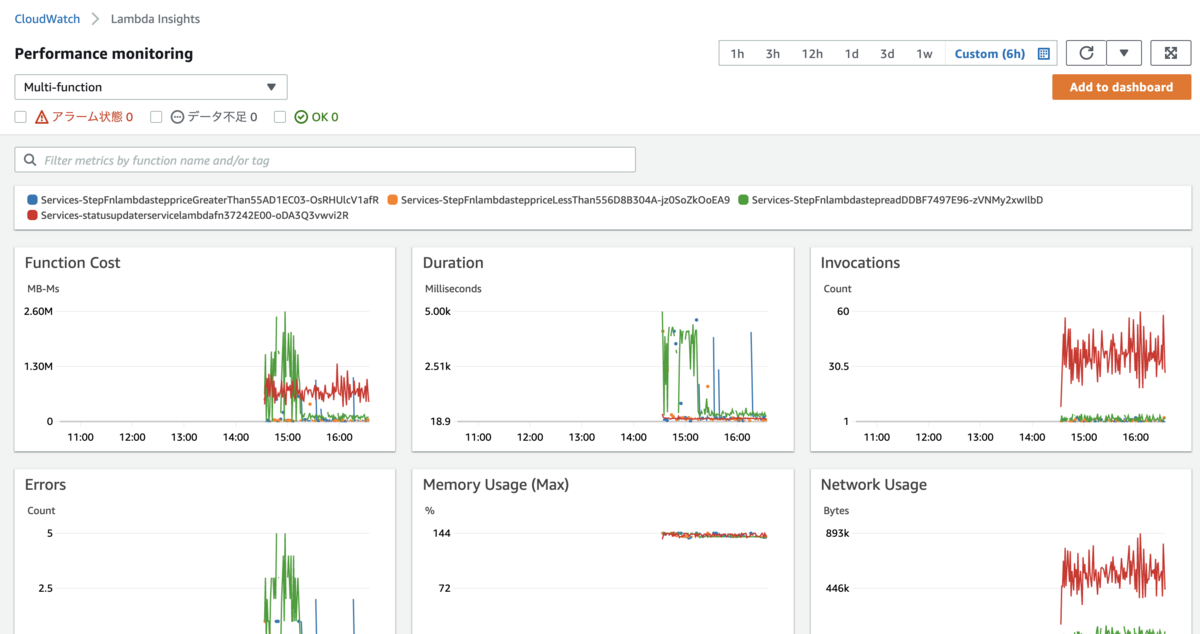Screen dimensions: 1200x634
Task: Enter fullscreen mode with the expand icon
Action: (x=1171, y=54)
